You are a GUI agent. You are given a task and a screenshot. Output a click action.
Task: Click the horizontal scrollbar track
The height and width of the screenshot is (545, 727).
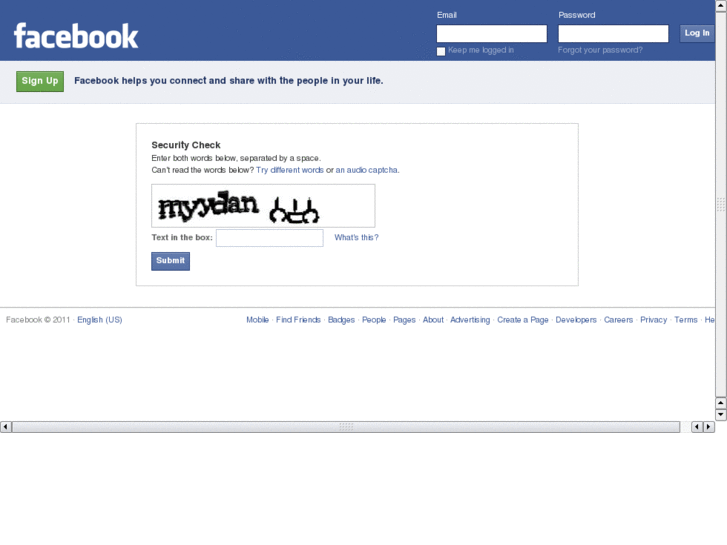pyautogui.click(x=346, y=427)
